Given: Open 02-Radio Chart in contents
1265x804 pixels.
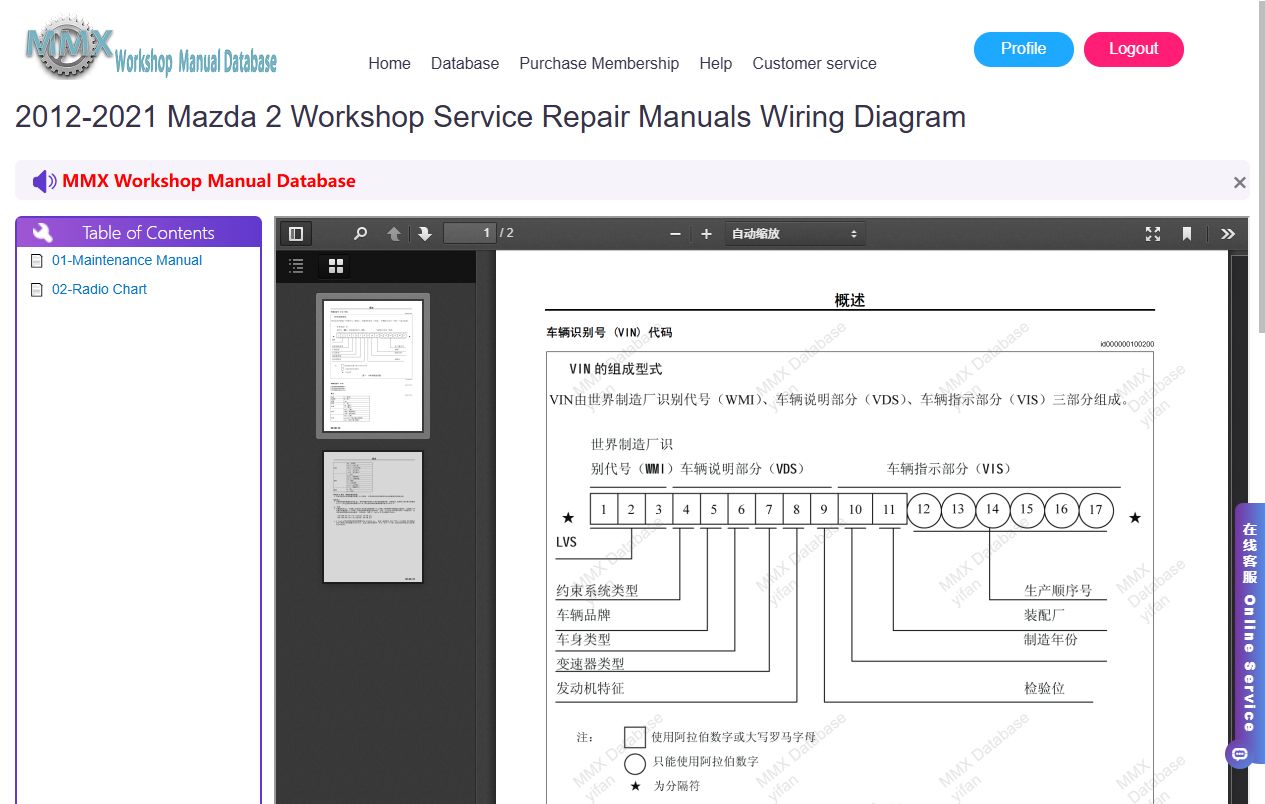Looking at the screenshot, I should (99, 289).
